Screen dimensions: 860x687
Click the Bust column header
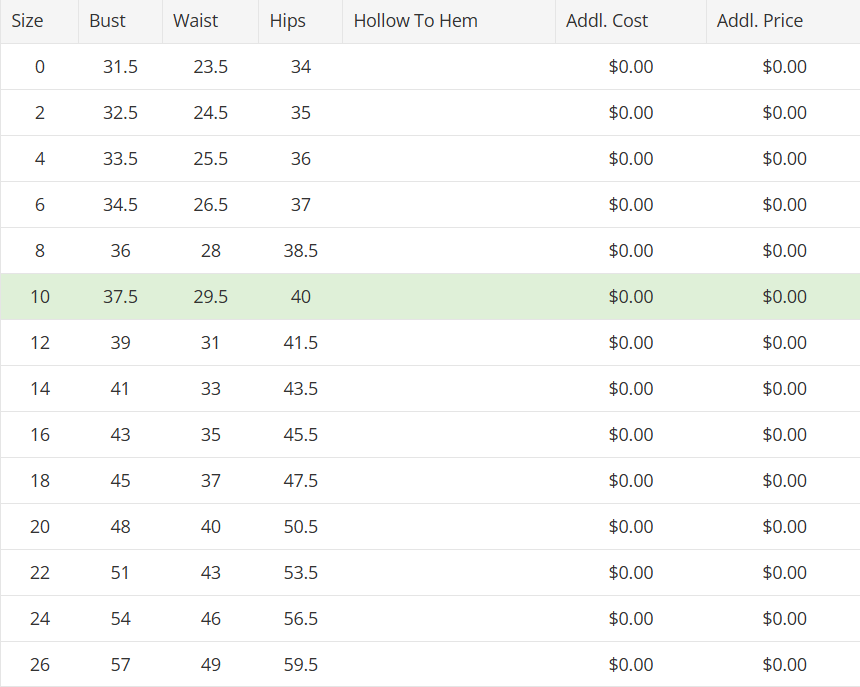tap(121, 21)
